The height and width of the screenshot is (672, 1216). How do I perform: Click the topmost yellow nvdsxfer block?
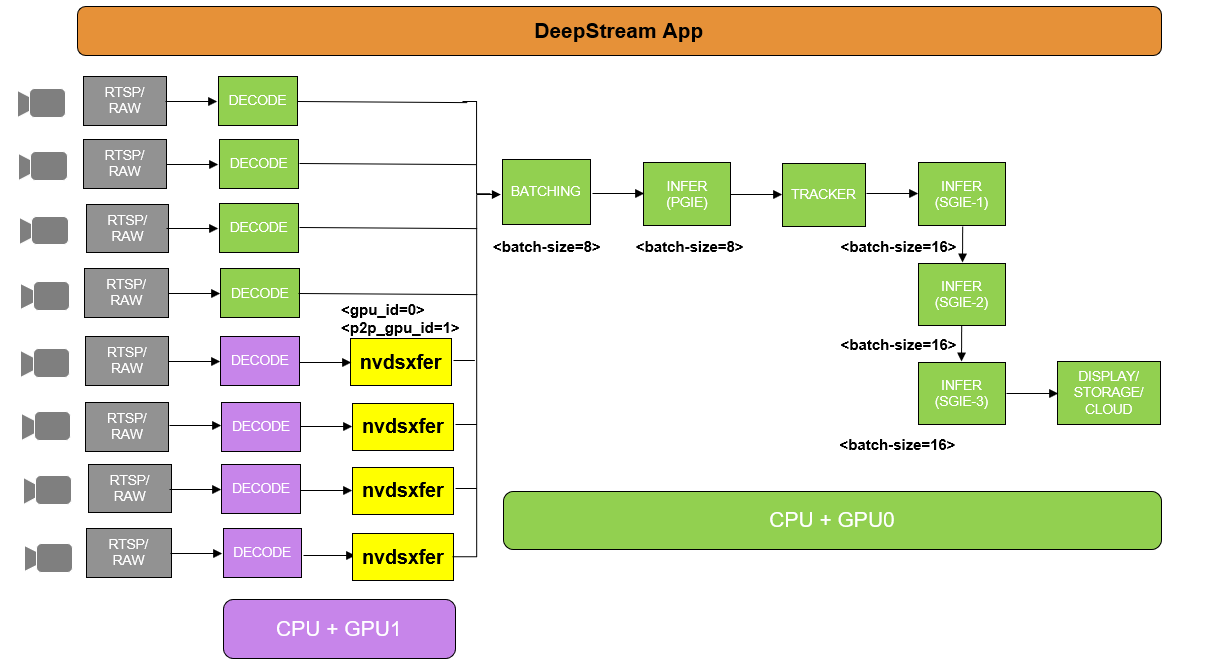[x=402, y=362]
